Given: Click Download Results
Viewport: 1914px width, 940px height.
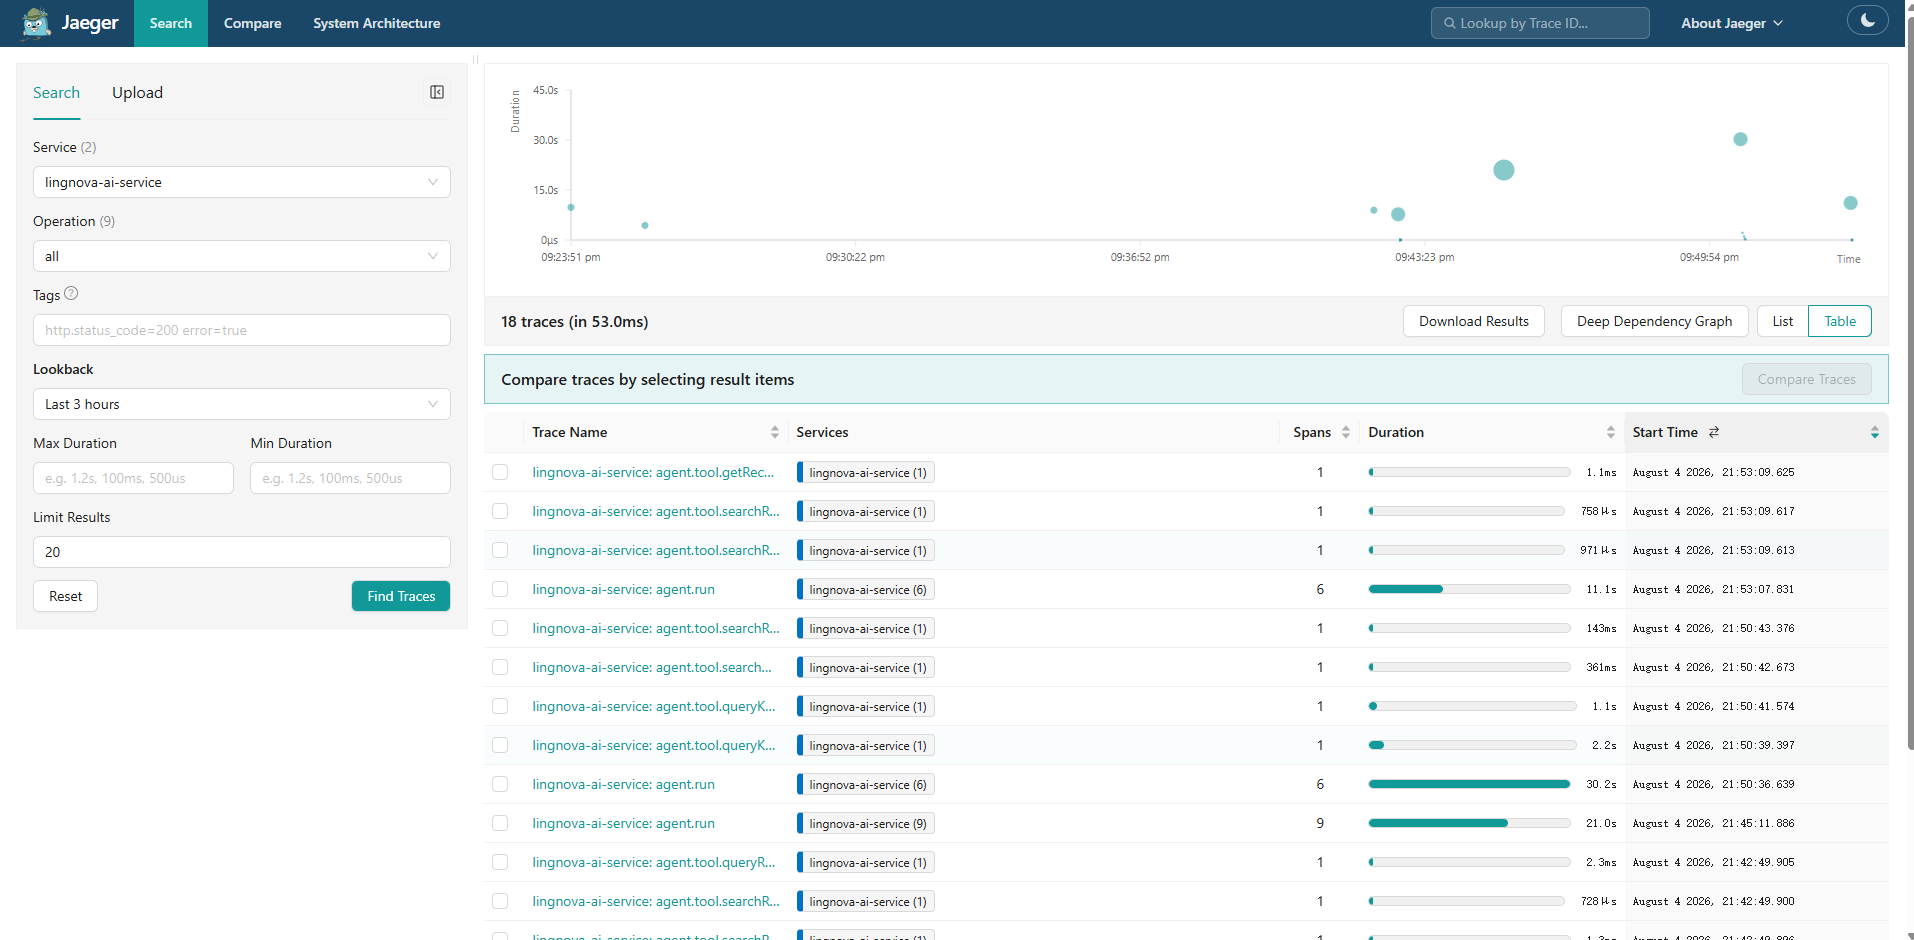Looking at the screenshot, I should [1474, 321].
